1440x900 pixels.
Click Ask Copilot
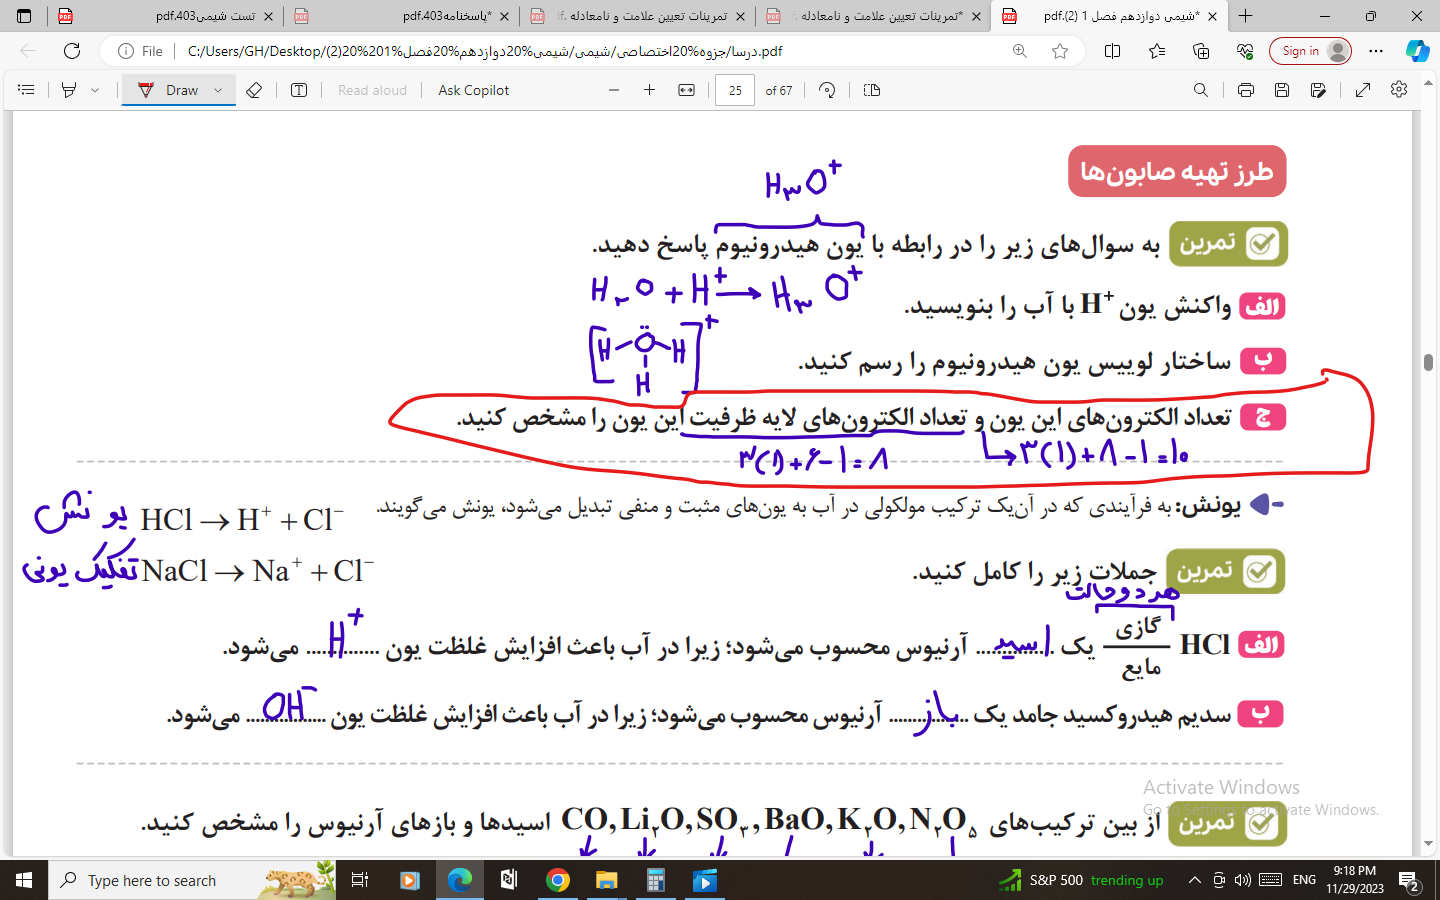point(473,90)
